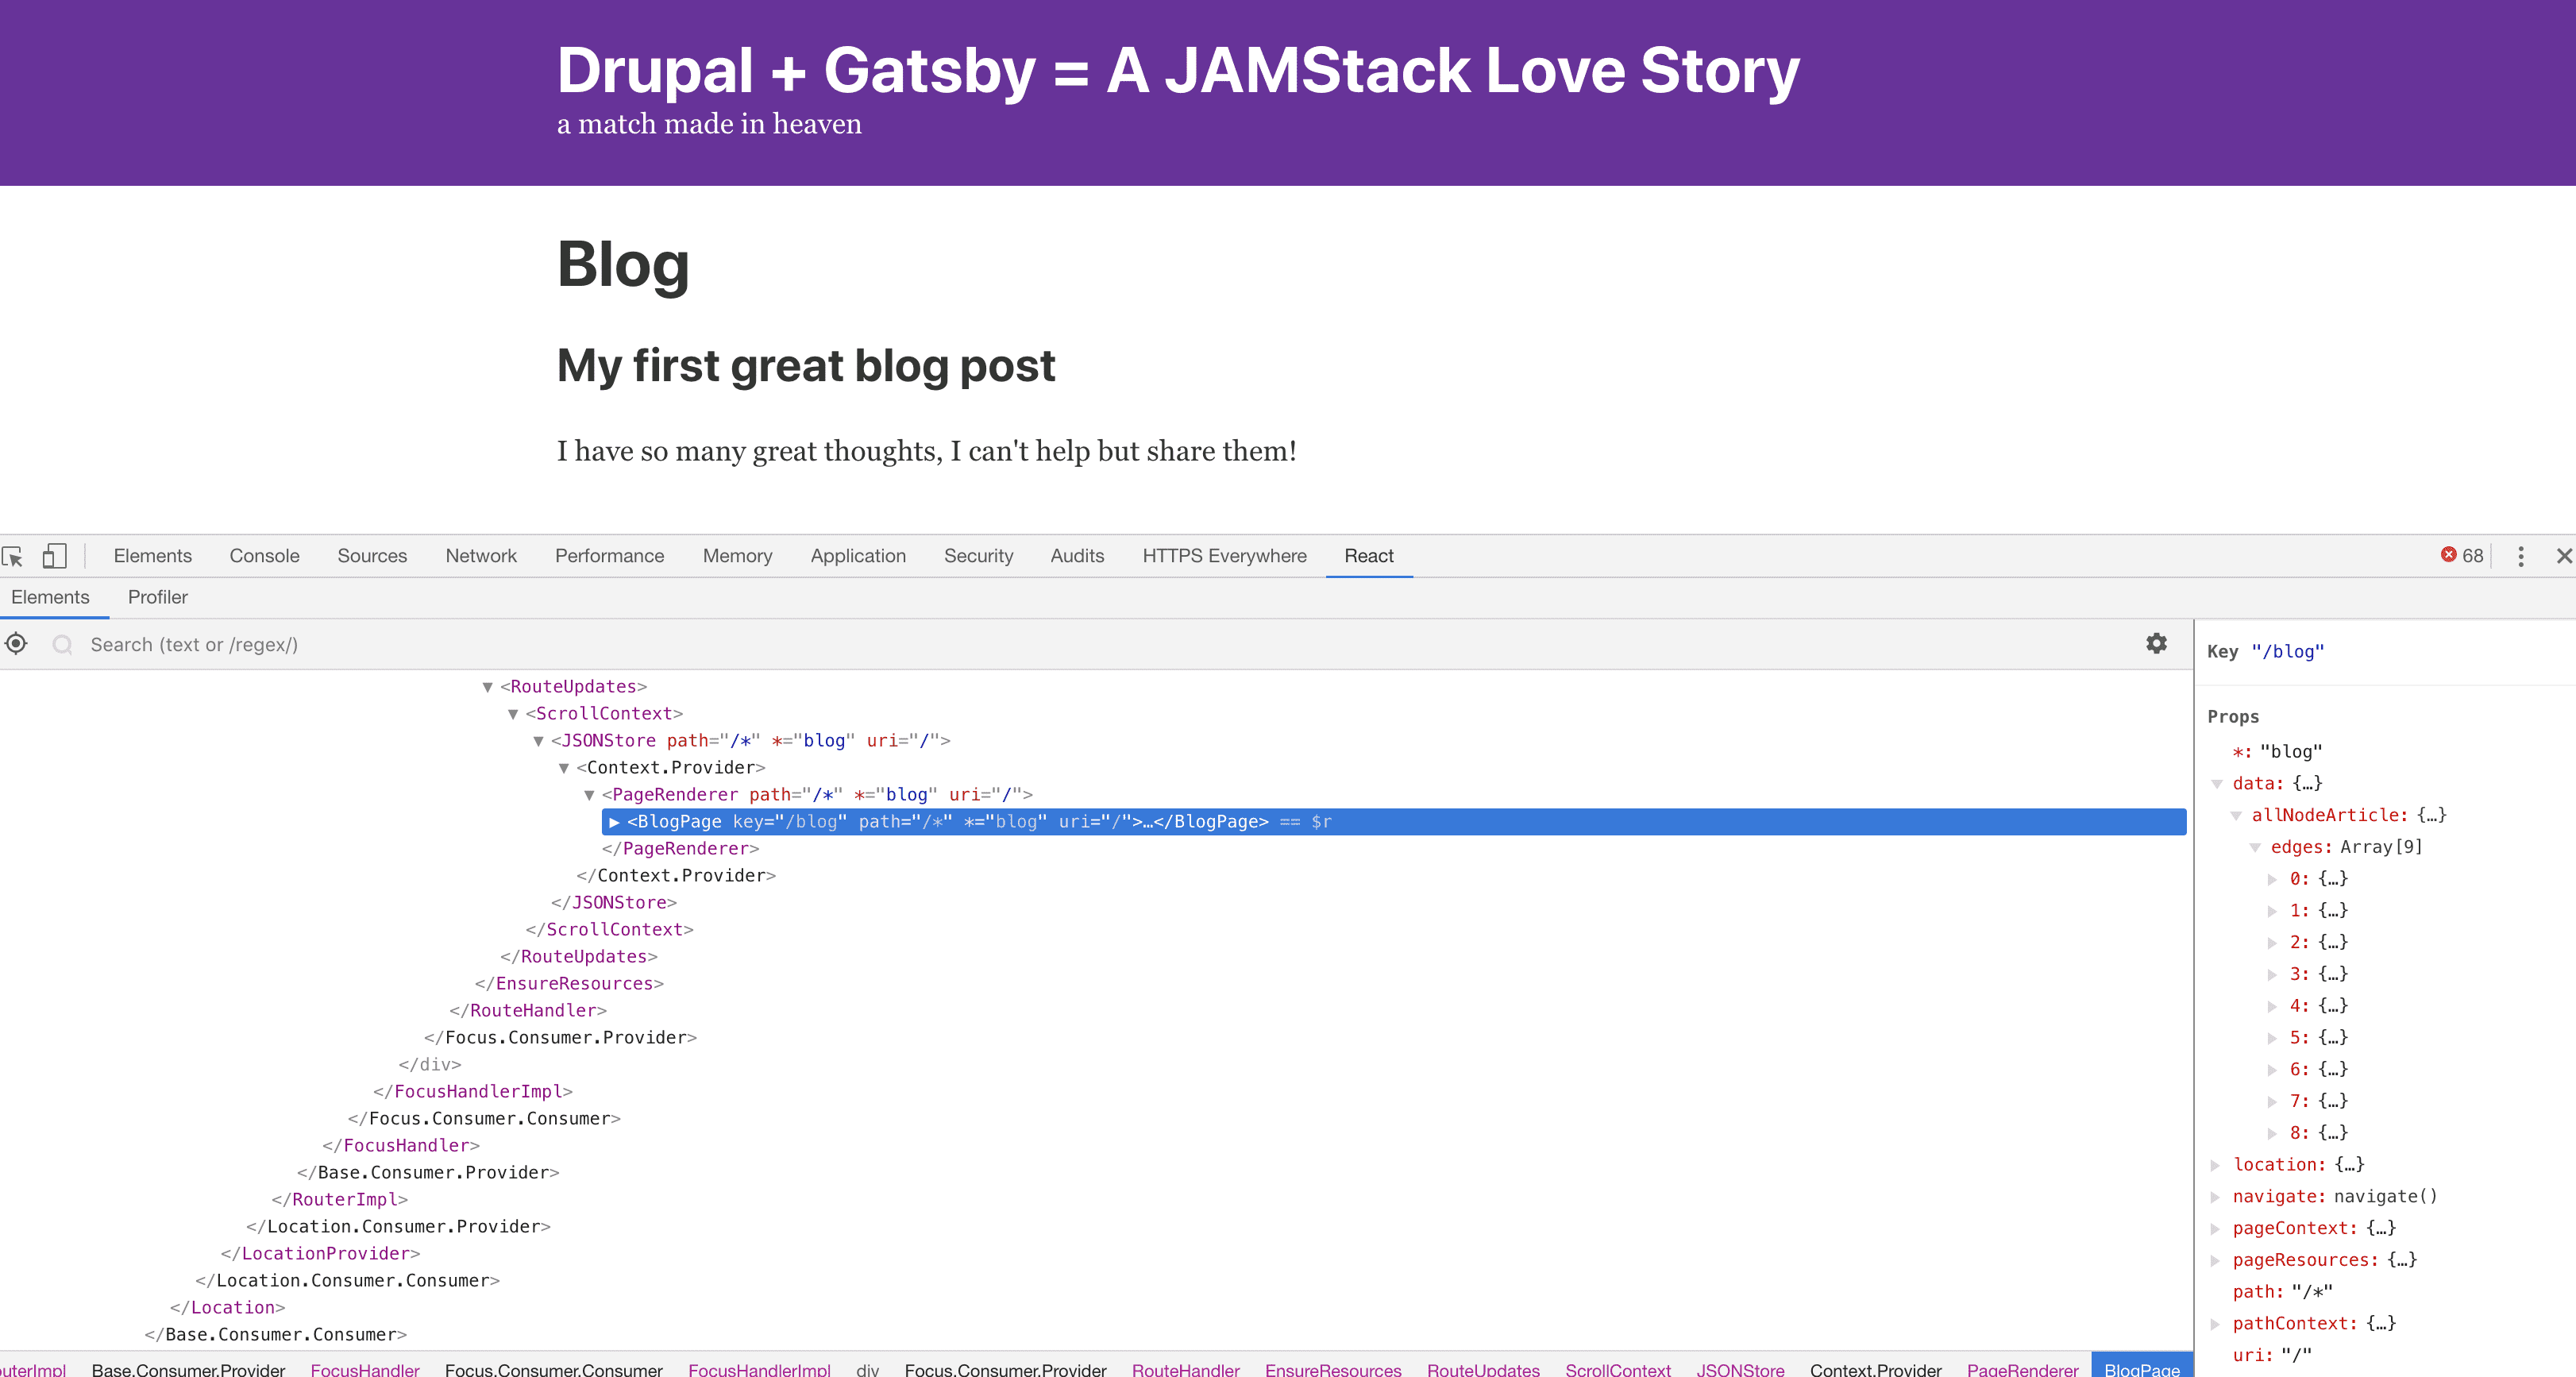Open the DevTools three-dot customization menu
Image resolution: width=2576 pixels, height=1377 pixels.
tap(2521, 556)
